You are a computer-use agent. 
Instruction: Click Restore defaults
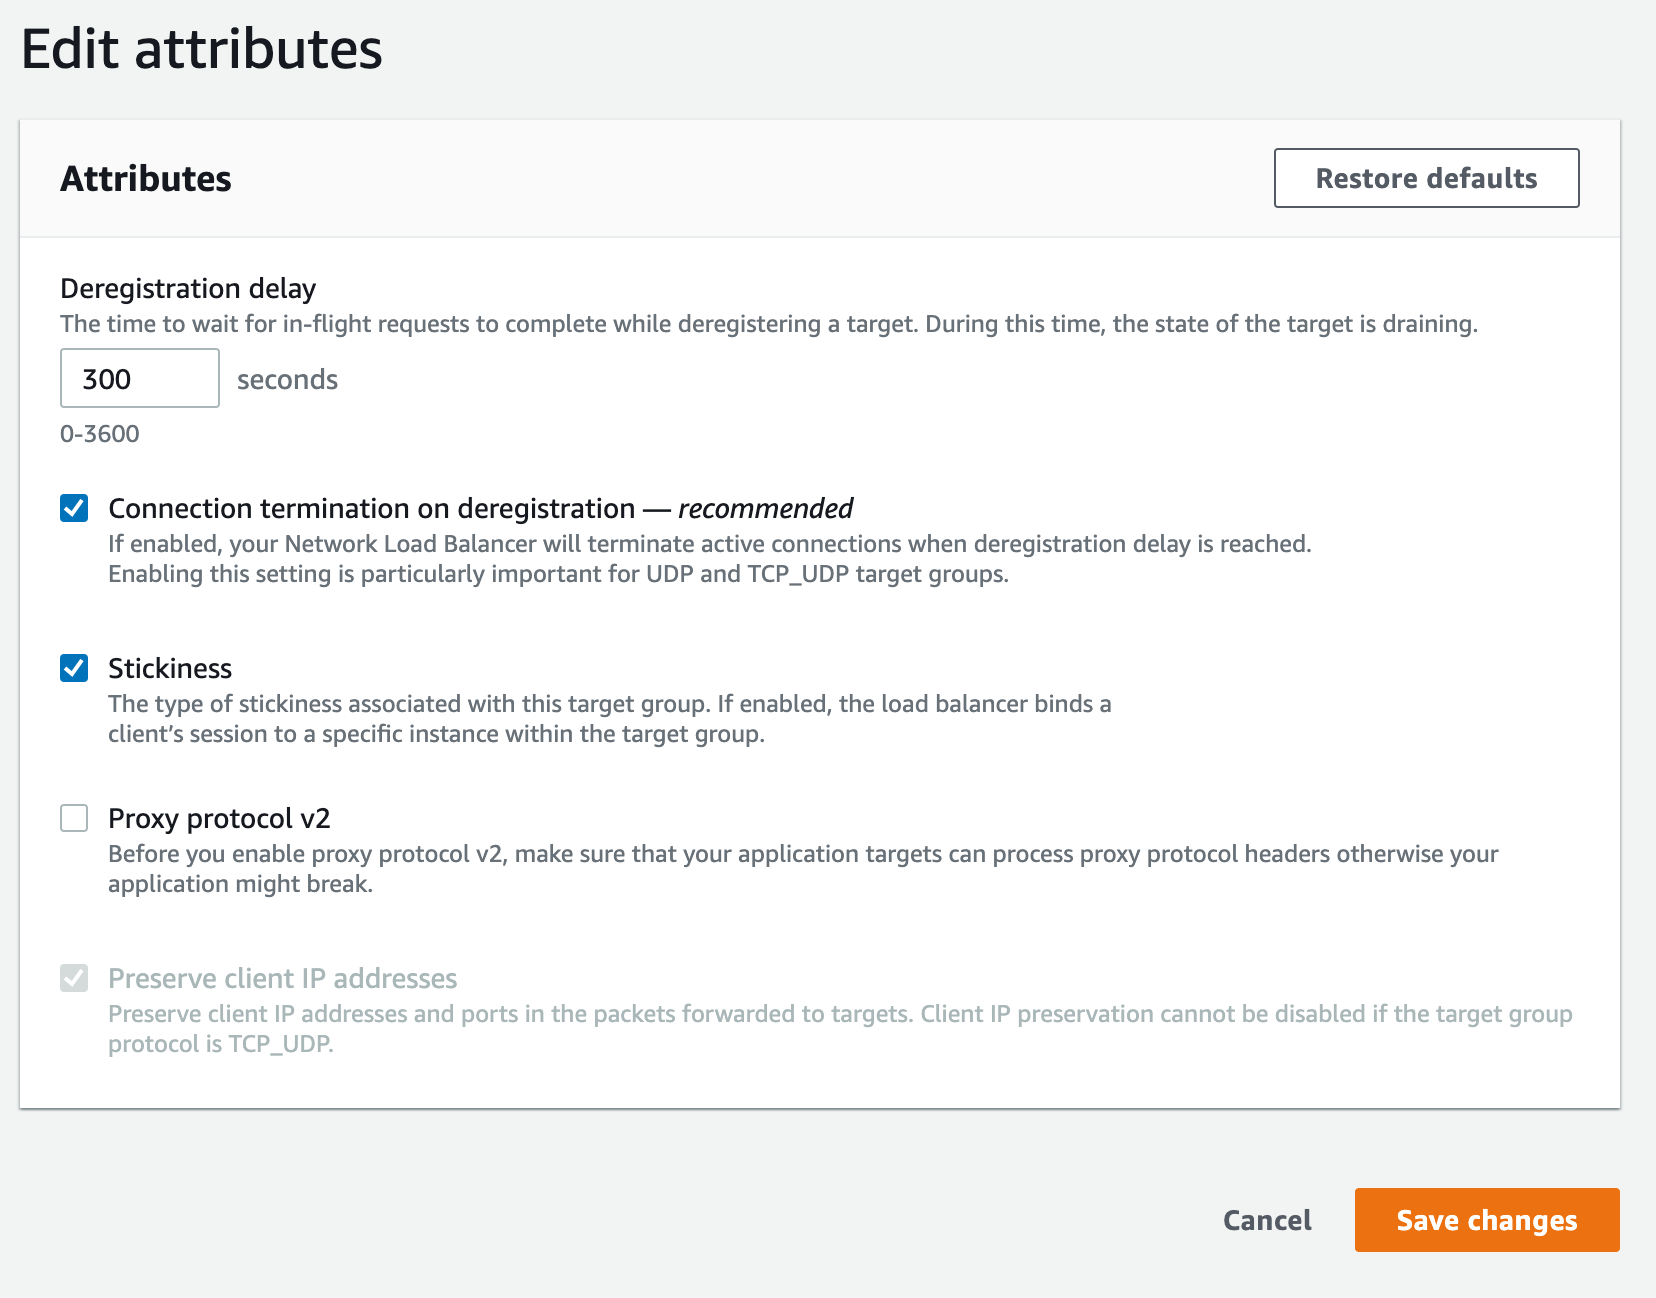click(1426, 178)
